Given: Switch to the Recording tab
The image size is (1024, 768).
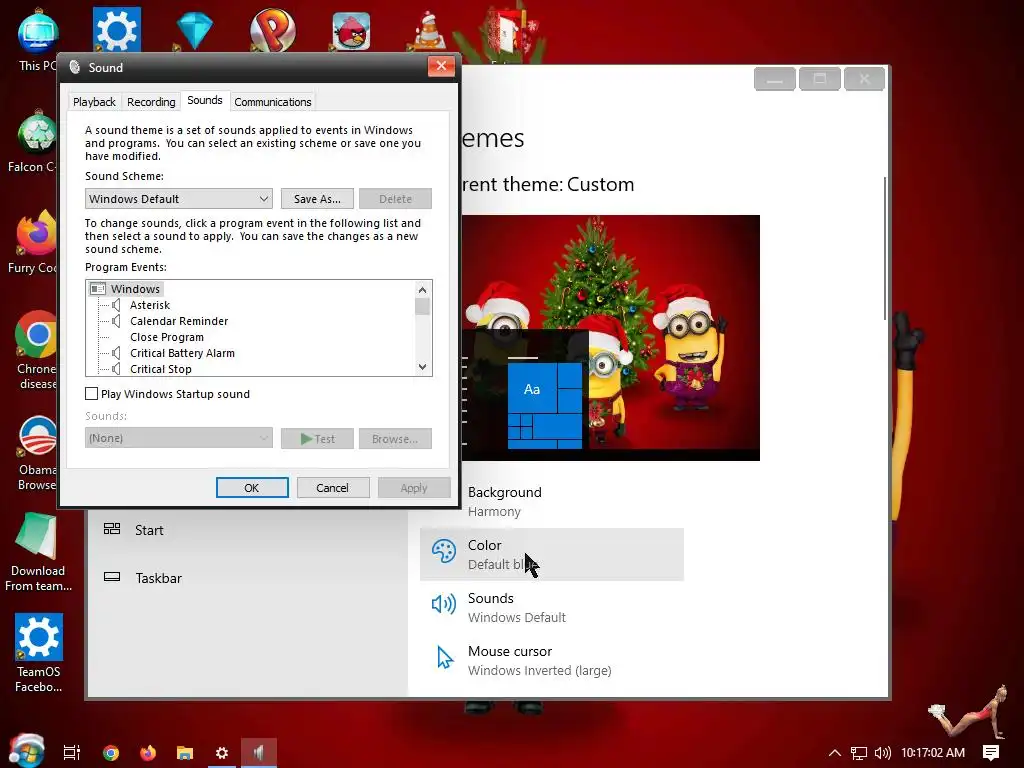Looking at the screenshot, I should pos(151,102).
